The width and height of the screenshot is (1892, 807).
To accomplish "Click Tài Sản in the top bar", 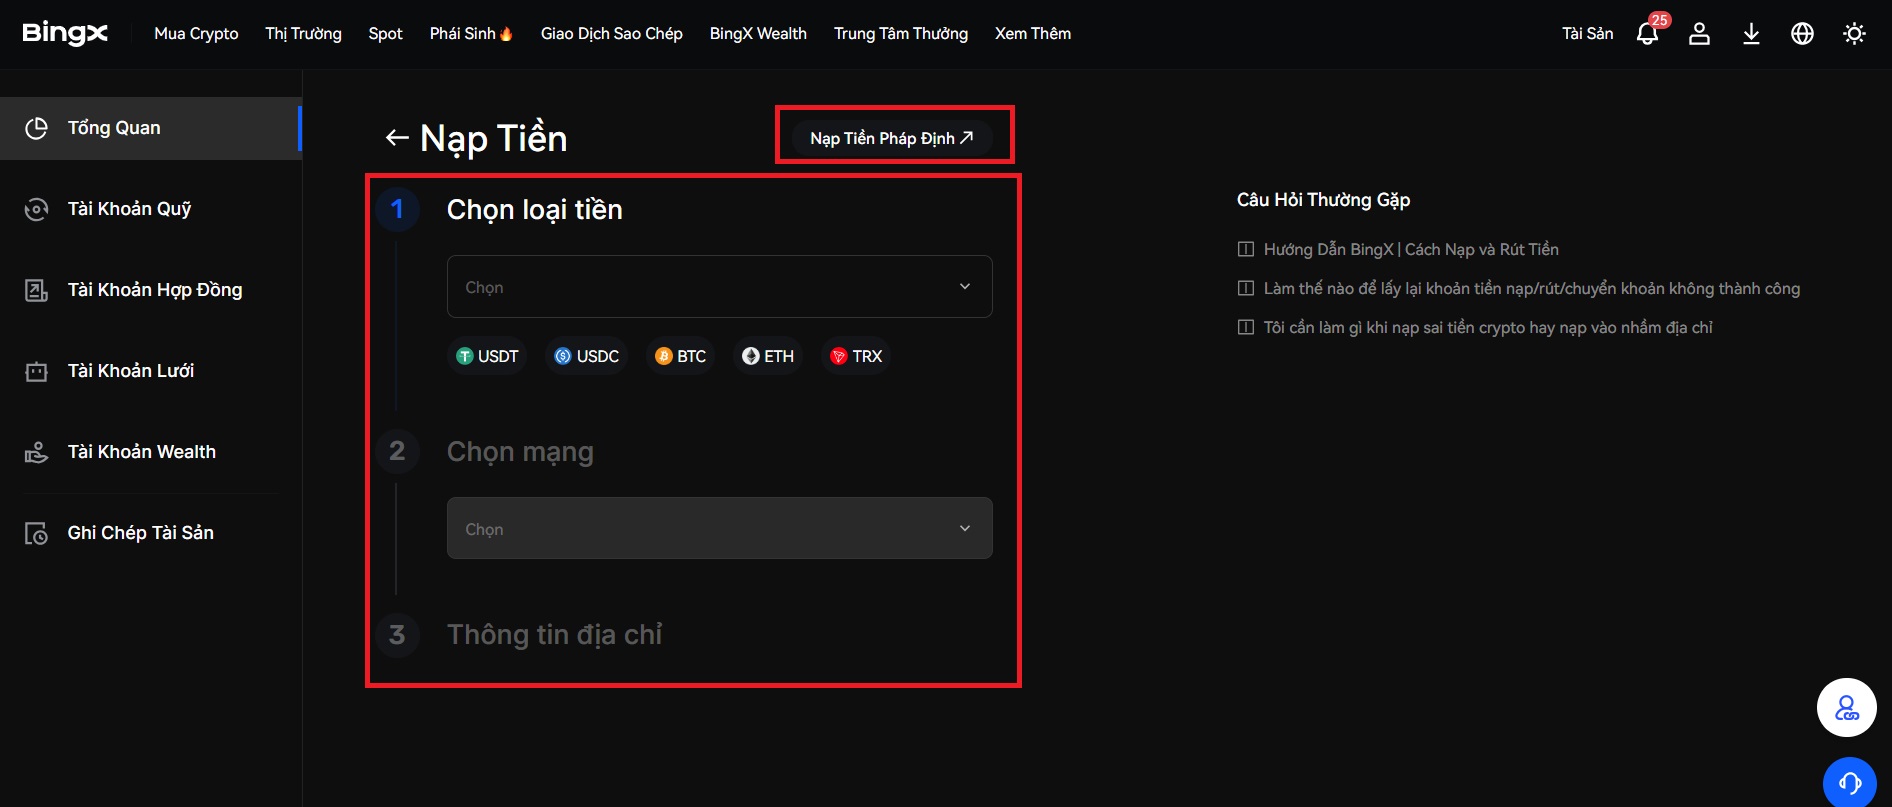I will pos(1588,33).
